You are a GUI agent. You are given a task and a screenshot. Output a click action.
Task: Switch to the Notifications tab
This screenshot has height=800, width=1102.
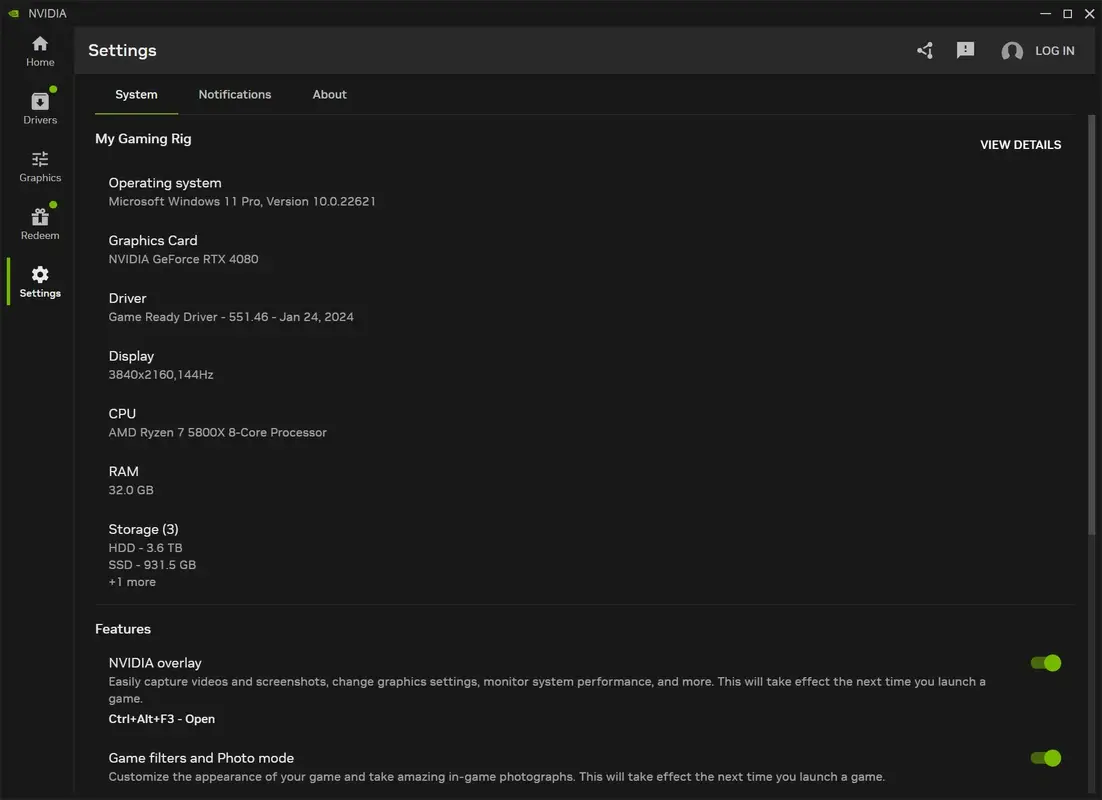[x=235, y=94]
